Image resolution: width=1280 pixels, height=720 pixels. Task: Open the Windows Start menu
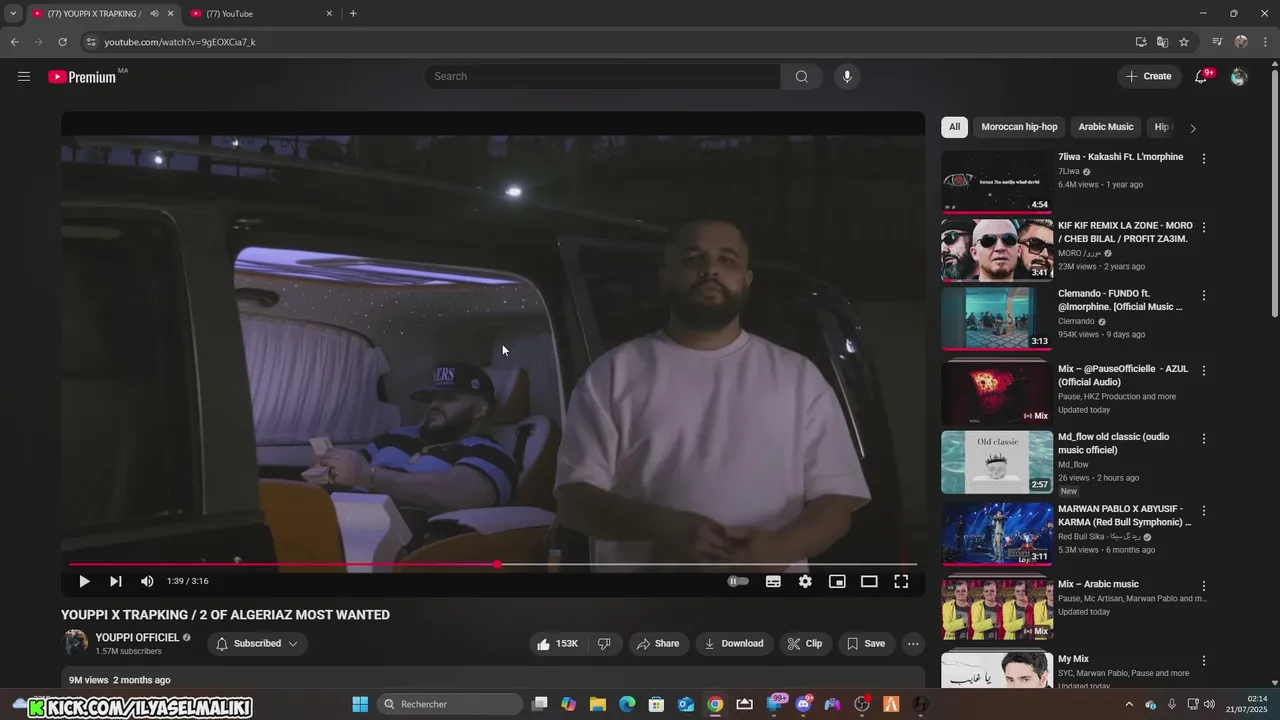(360, 704)
